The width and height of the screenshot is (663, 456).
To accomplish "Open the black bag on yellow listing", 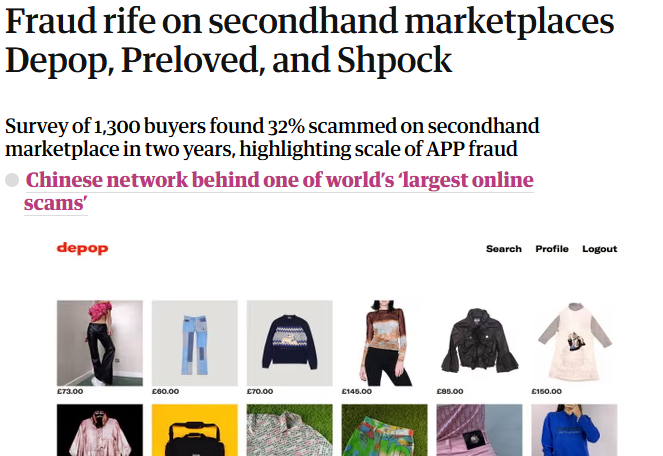I will 194,431.
